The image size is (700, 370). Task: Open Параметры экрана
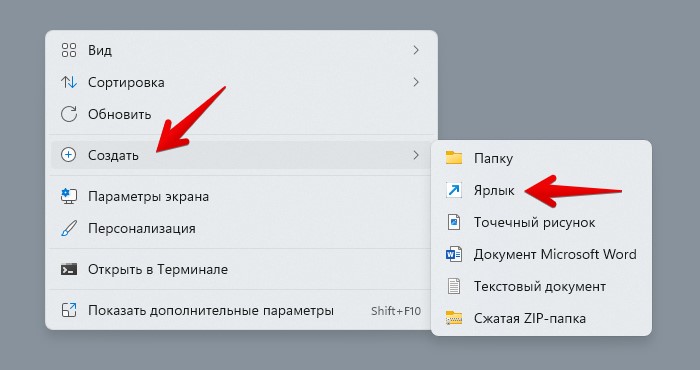coord(241,196)
